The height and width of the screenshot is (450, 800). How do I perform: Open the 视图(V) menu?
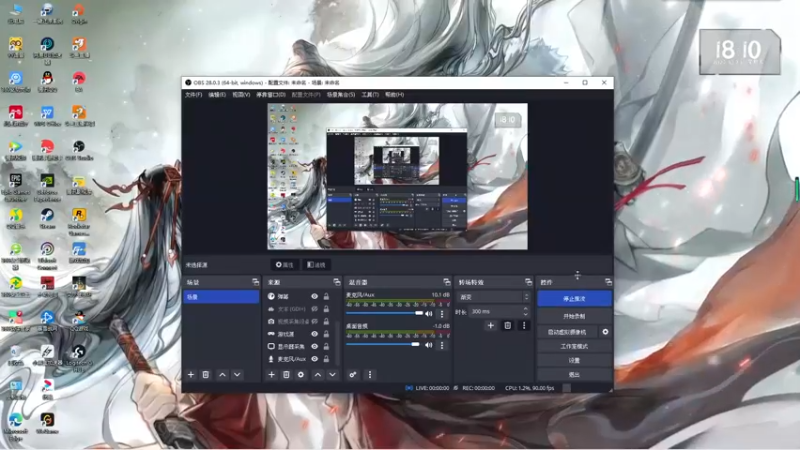tap(241, 94)
